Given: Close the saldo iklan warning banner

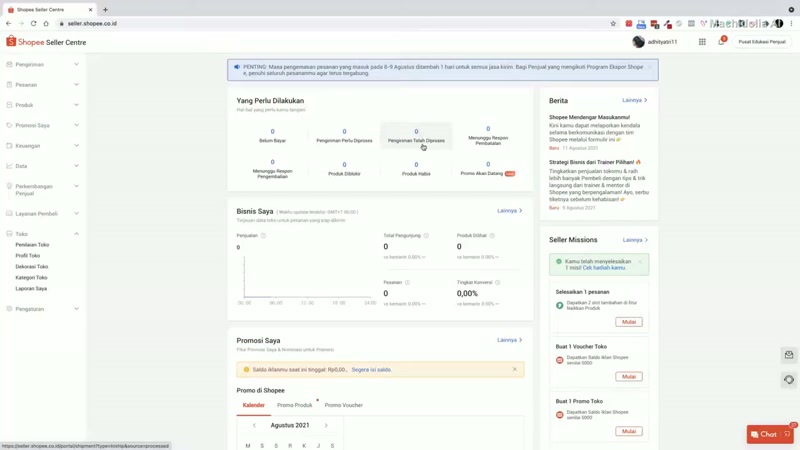Looking at the screenshot, I should (514, 369).
